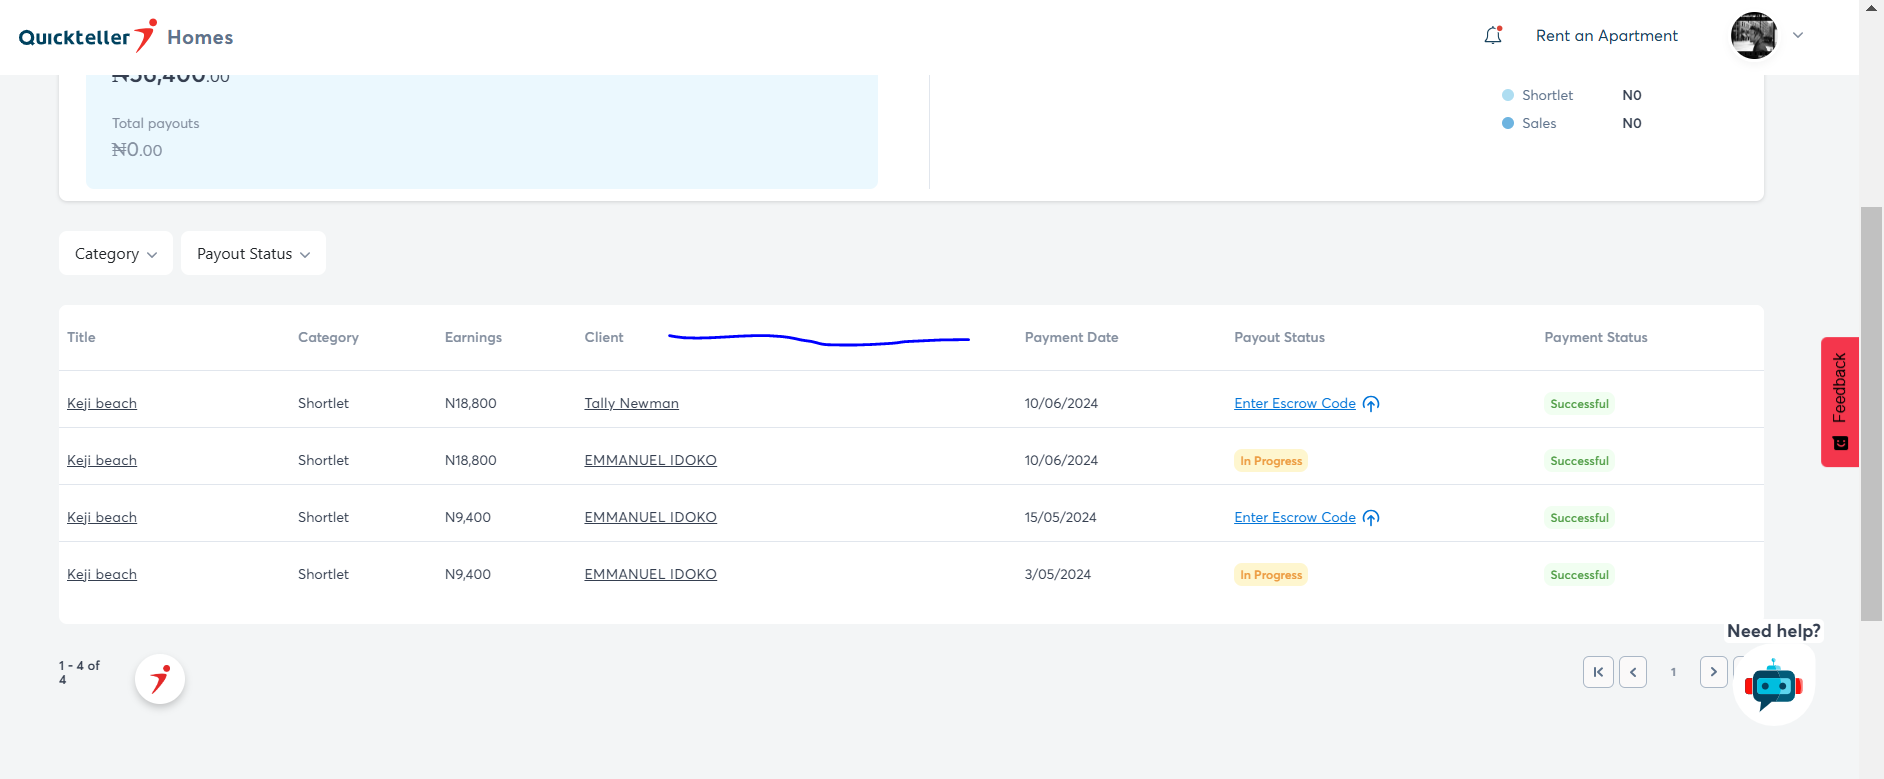Screen dimensions: 1884x779
Task: Open Rent an Apartment menu item
Action: point(1606,36)
